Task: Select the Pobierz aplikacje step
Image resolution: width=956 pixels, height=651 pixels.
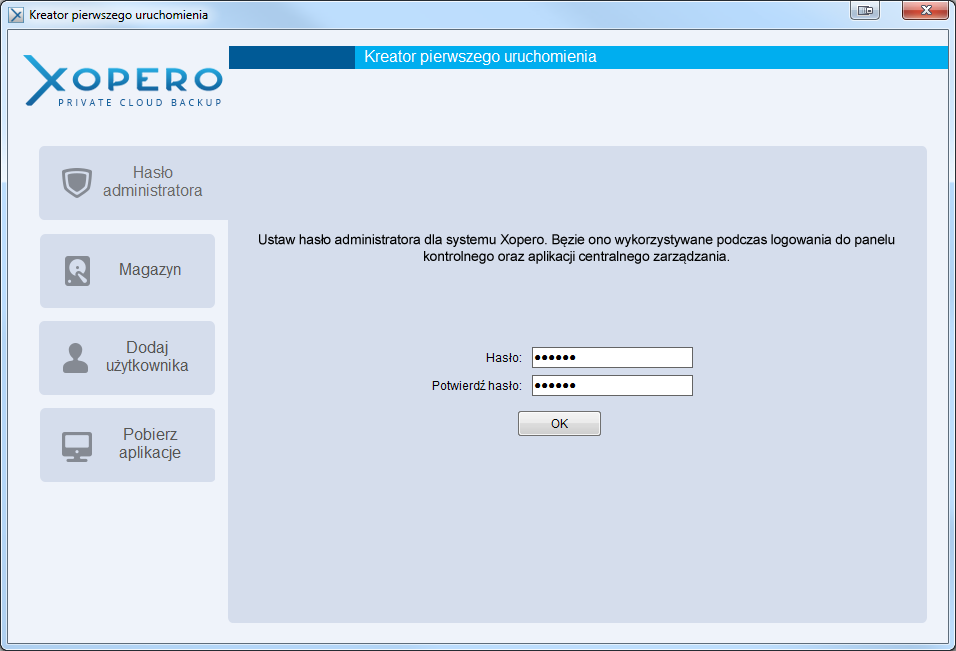Action: coord(149,444)
